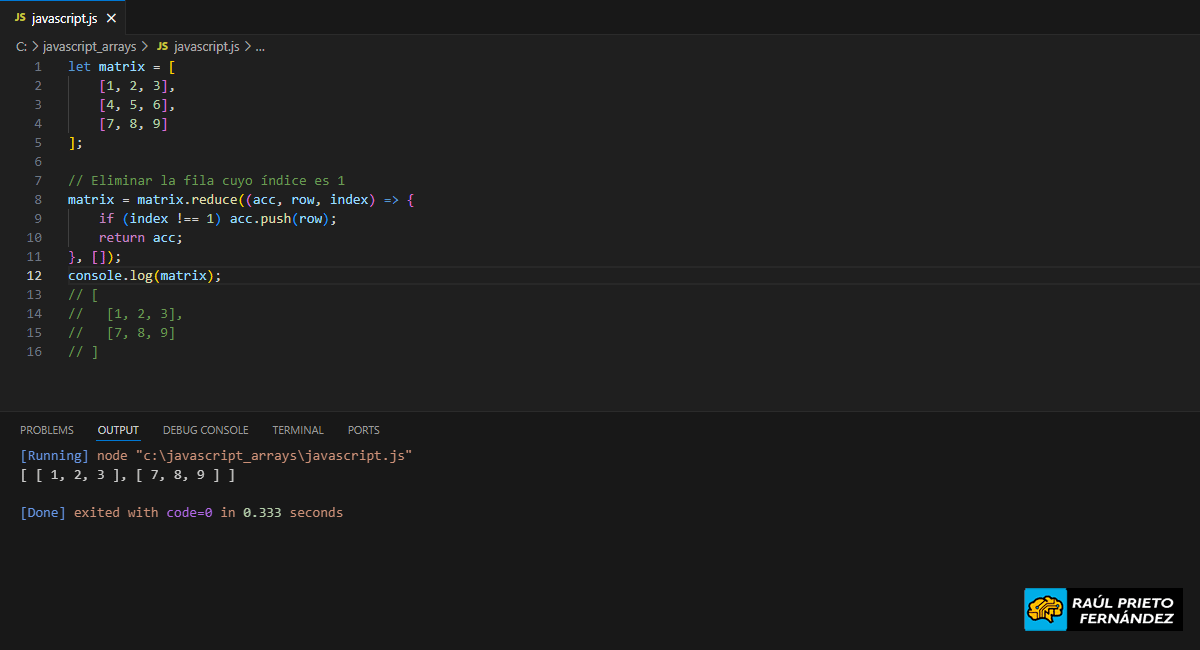
Task: Click the Raúl Prieto Fernández tiger logo
Action: coord(1046,609)
